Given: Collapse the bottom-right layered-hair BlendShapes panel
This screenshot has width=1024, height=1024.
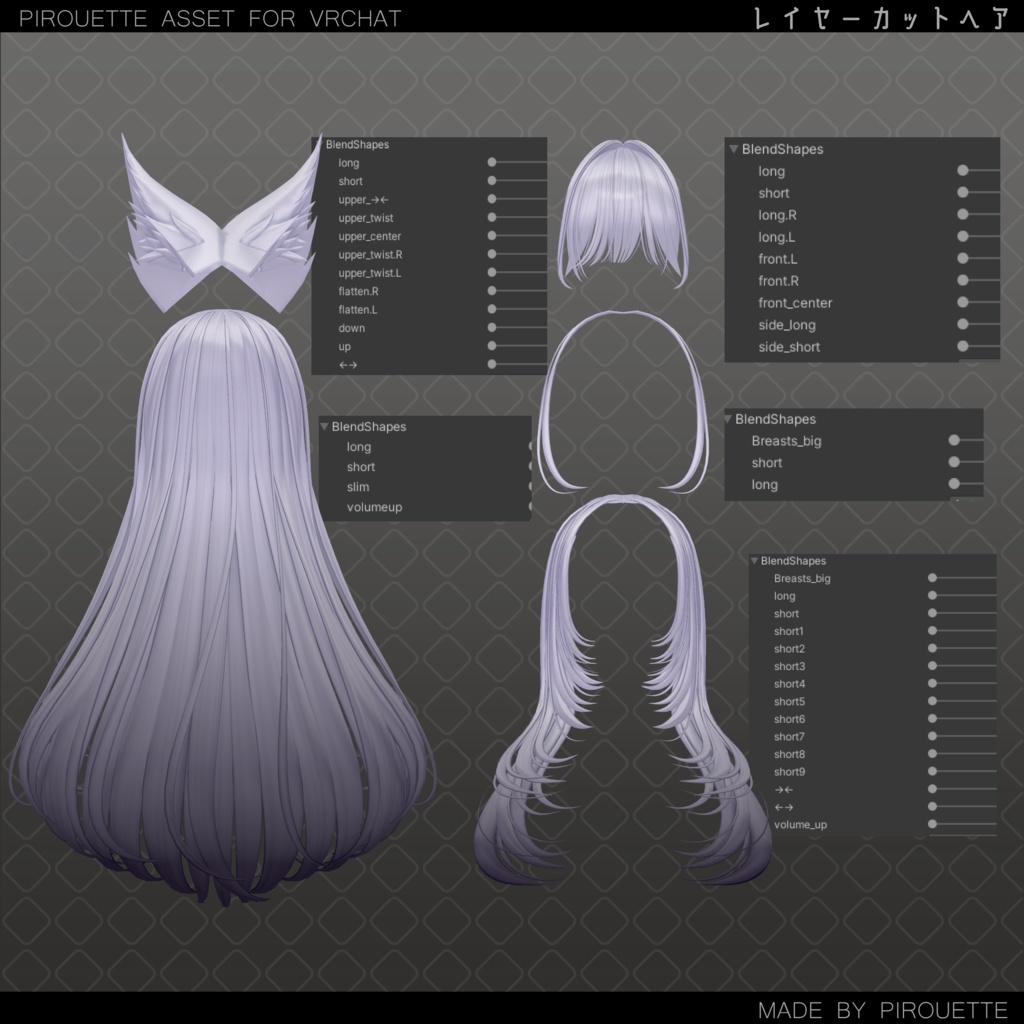Looking at the screenshot, I should click(753, 561).
